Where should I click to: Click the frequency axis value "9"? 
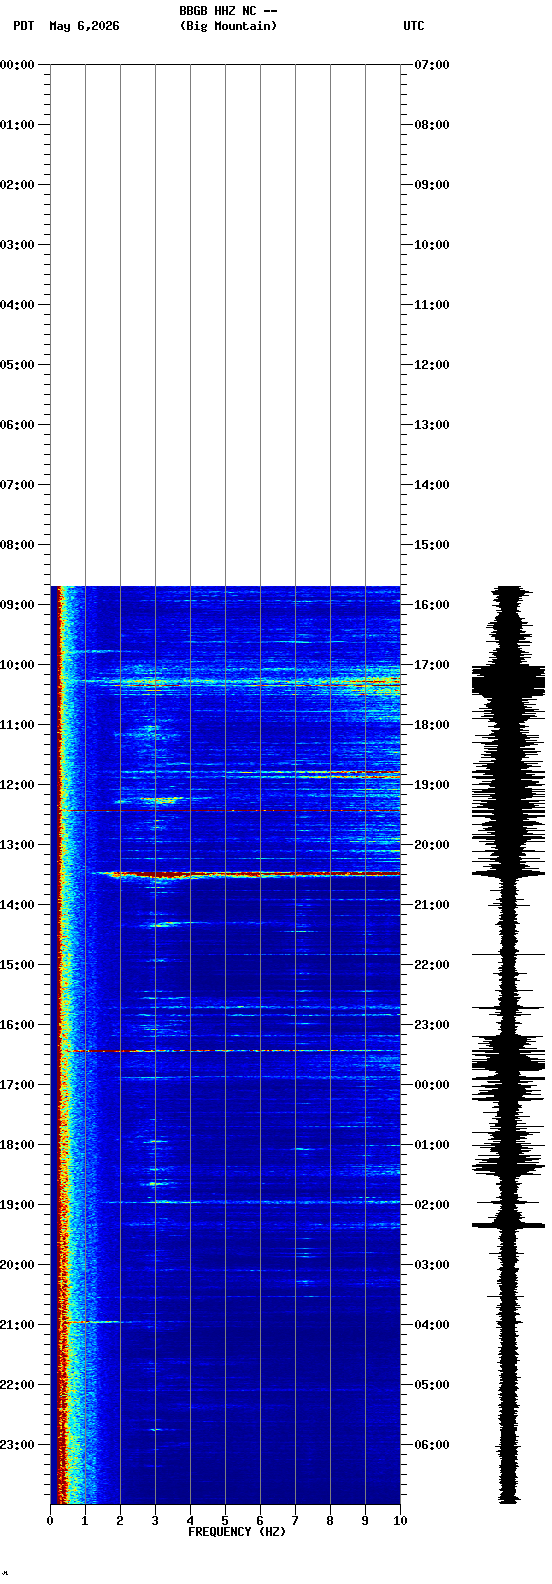point(365,1521)
